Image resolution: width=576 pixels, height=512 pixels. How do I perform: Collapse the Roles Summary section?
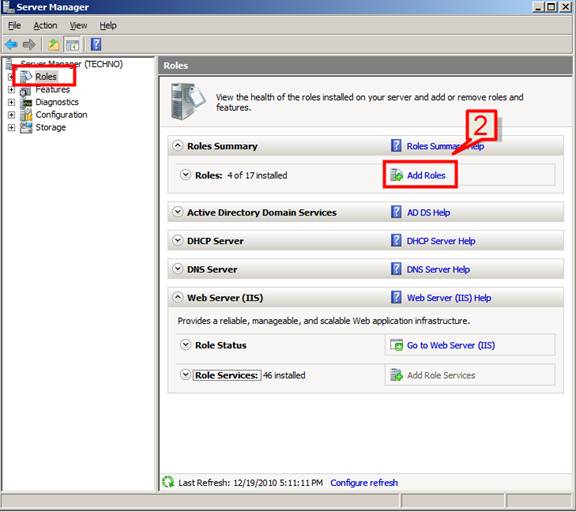pyautogui.click(x=177, y=146)
